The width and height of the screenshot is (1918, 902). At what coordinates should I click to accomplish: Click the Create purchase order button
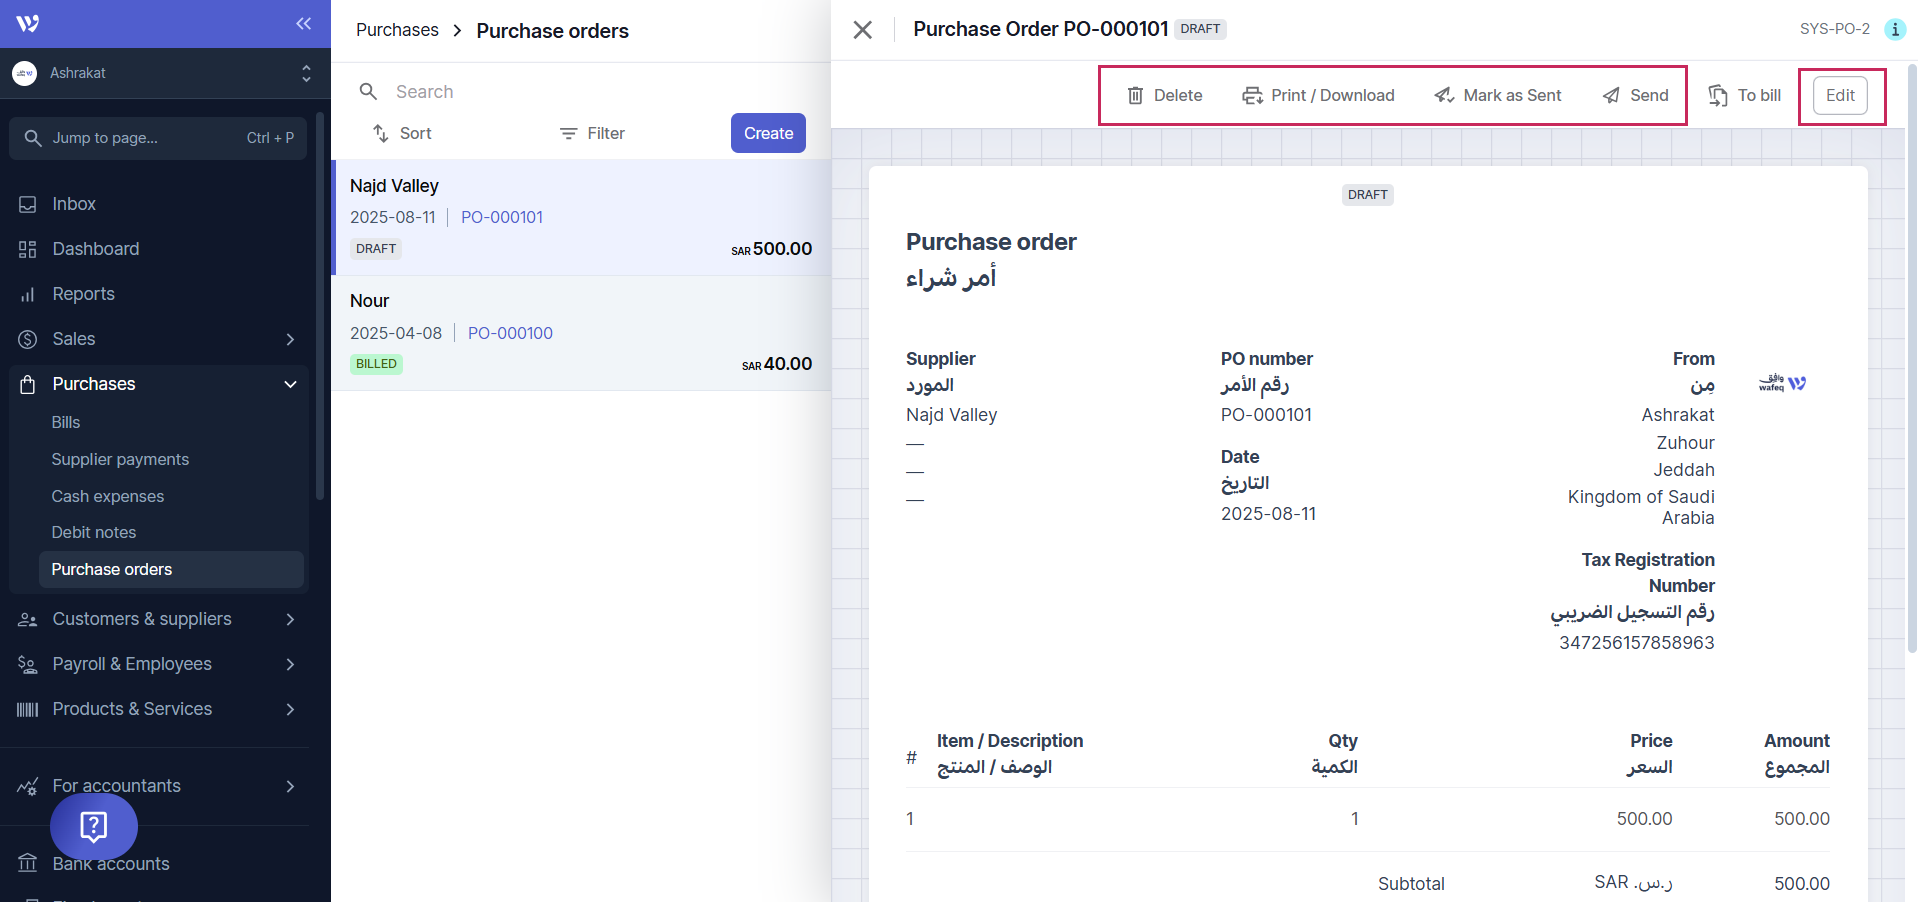pos(768,133)
